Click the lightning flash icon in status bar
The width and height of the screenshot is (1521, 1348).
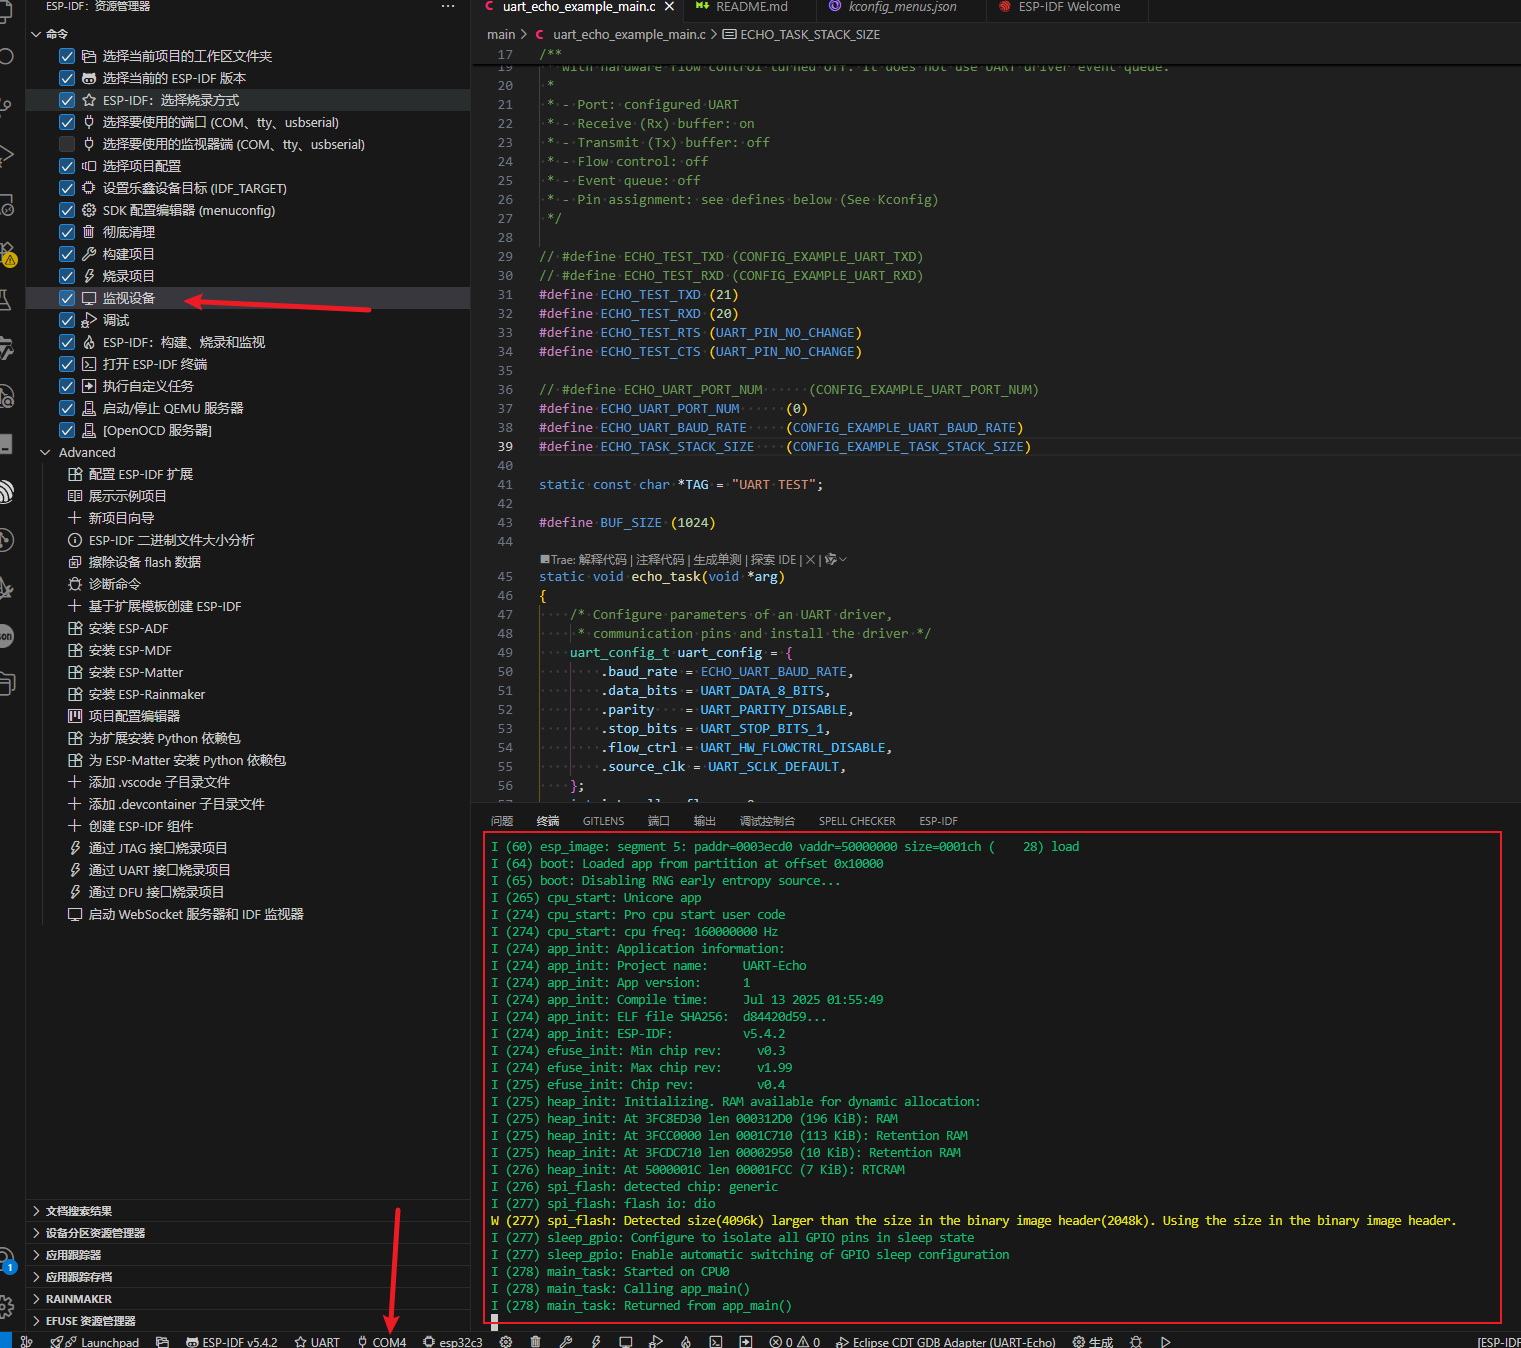595,1342
